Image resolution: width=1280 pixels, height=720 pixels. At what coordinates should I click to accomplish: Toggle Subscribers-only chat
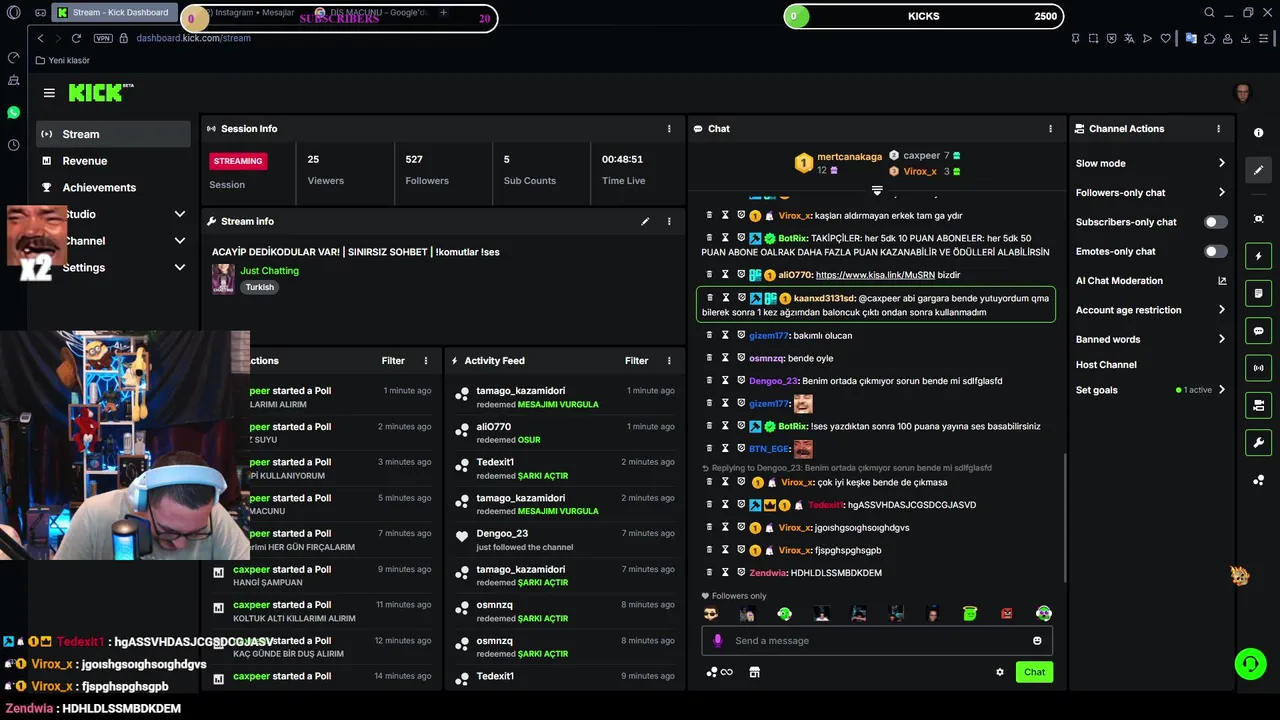[x=1216, y=222]
